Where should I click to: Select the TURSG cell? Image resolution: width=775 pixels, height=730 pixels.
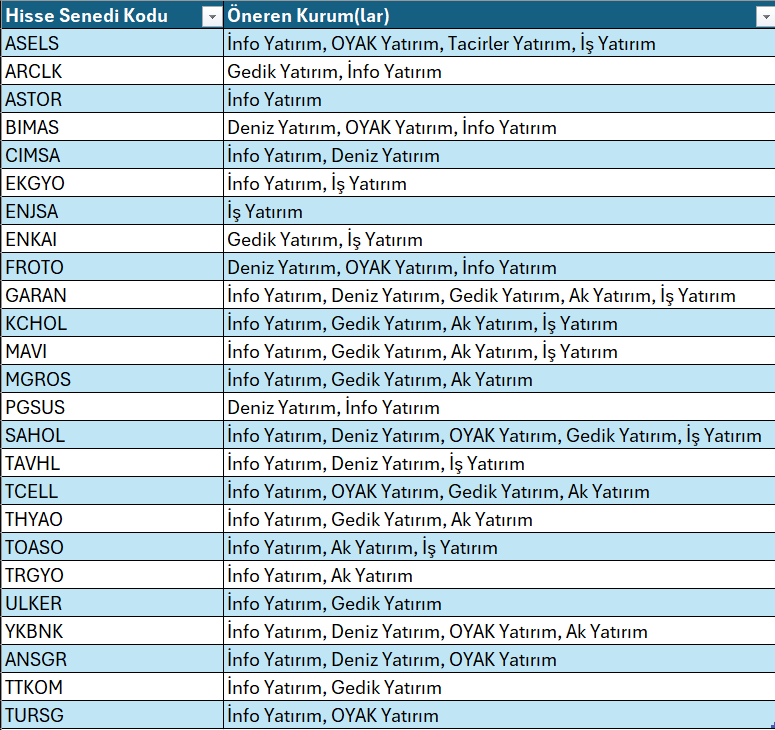point(112,715)
